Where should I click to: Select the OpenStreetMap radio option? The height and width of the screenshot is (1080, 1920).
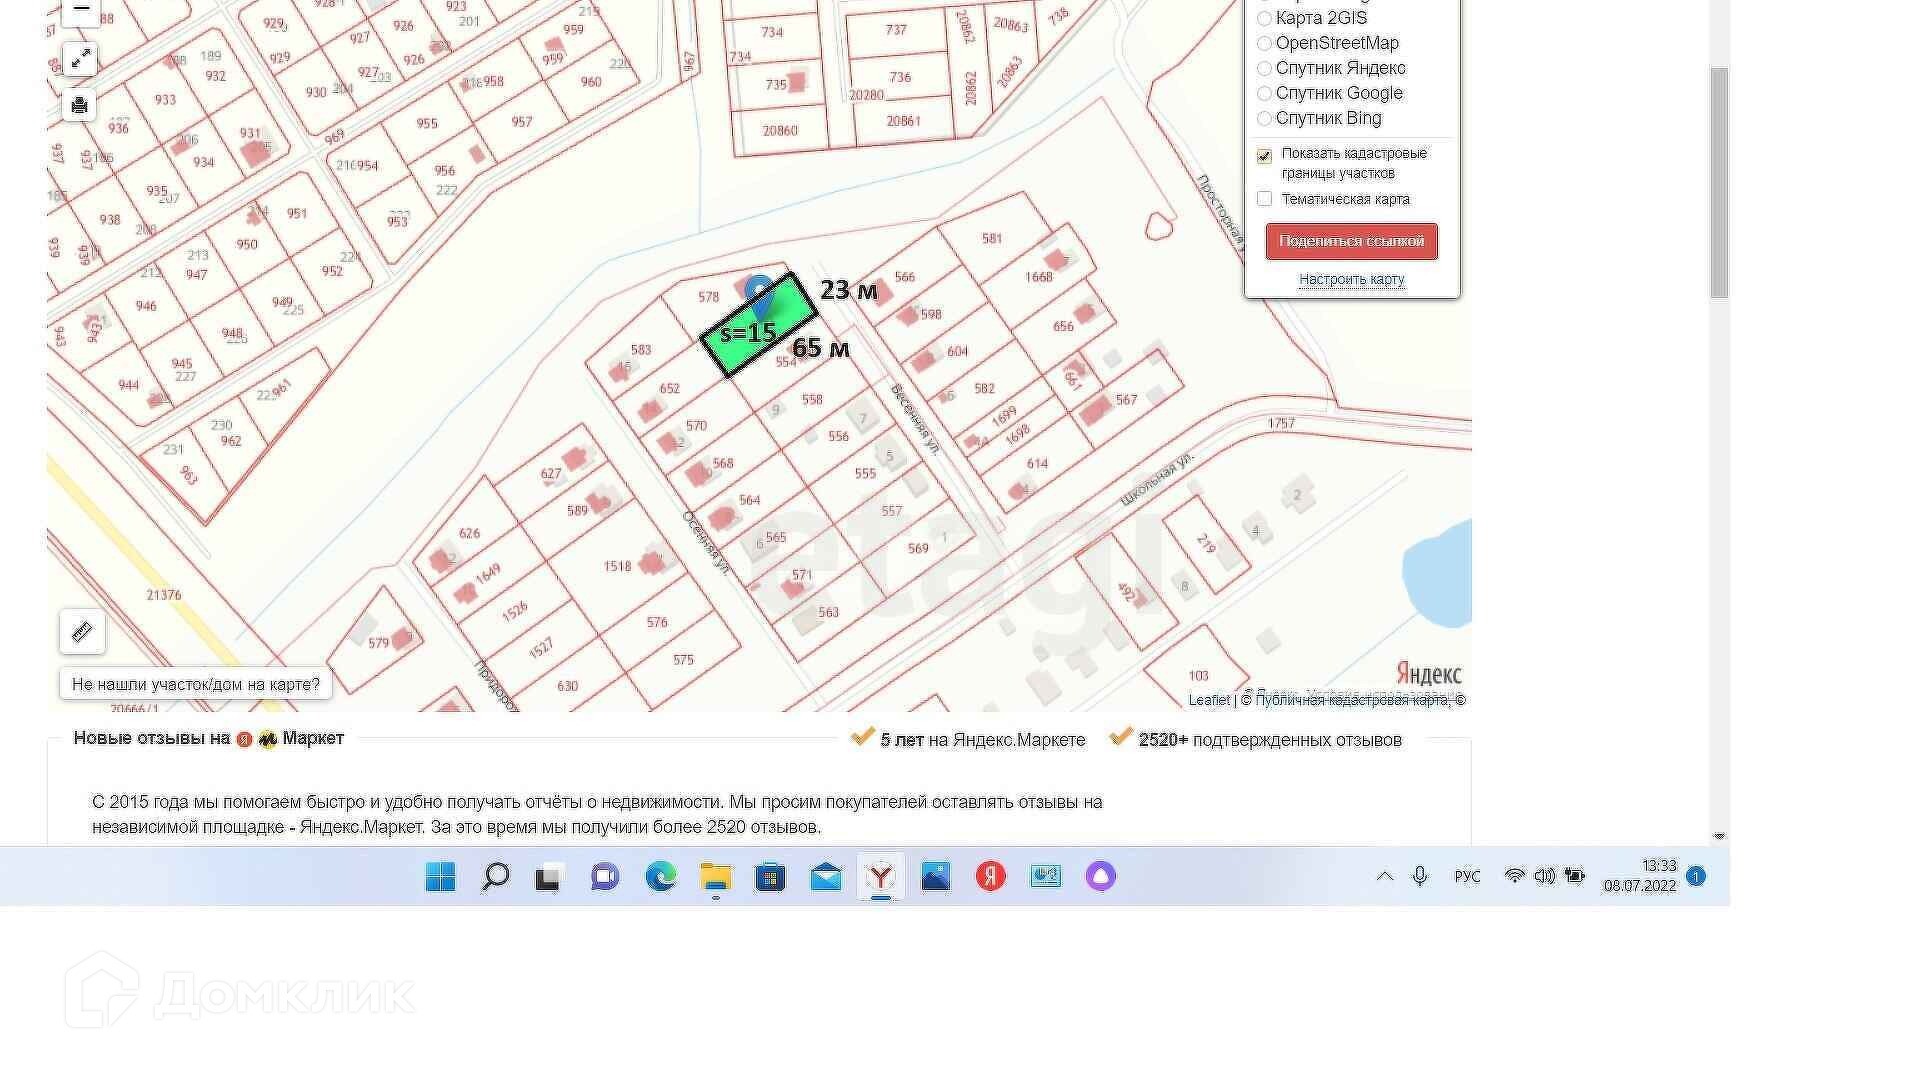tap(1265, 43)
